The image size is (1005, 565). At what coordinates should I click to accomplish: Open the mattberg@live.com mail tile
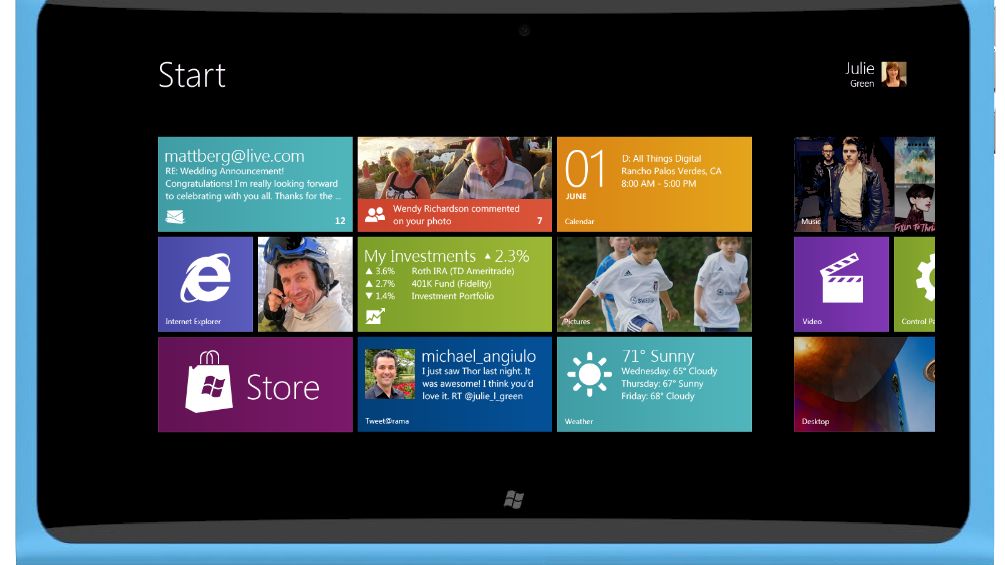255,184
